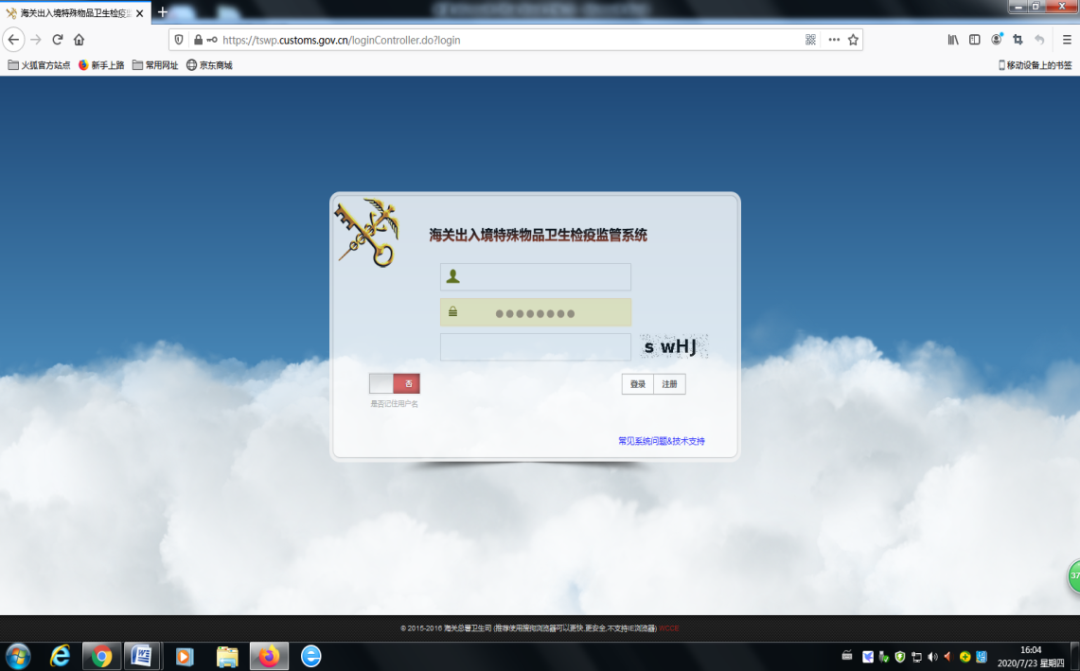Open a new browser tab
Screen dimensions: 1080x671
coord(163,12)
